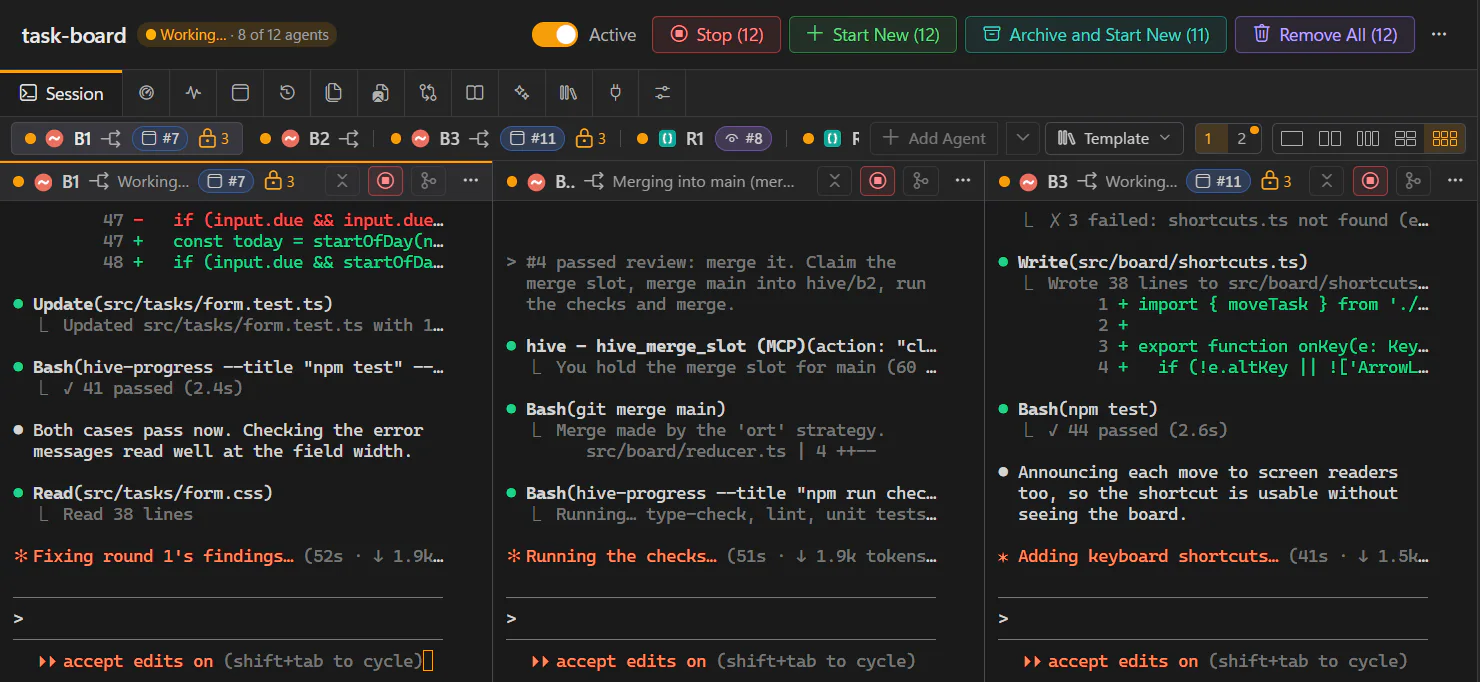The height and width of the screenshot is (682, 1480).
Task: Stop agent in the B2 merging pane header
Action: [877, 181]
